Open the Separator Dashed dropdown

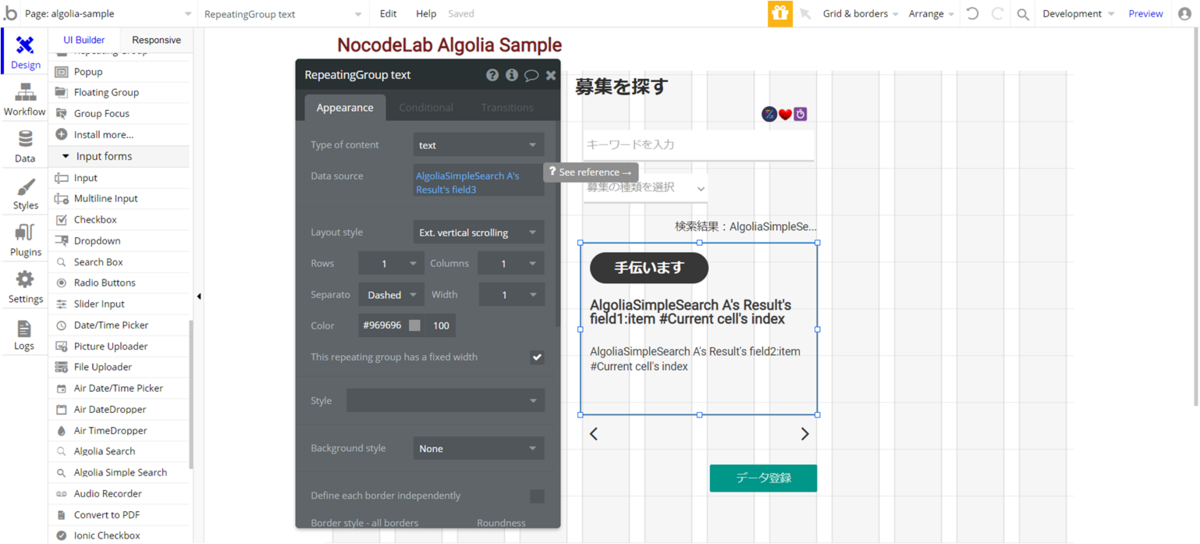tap(391, 295)
